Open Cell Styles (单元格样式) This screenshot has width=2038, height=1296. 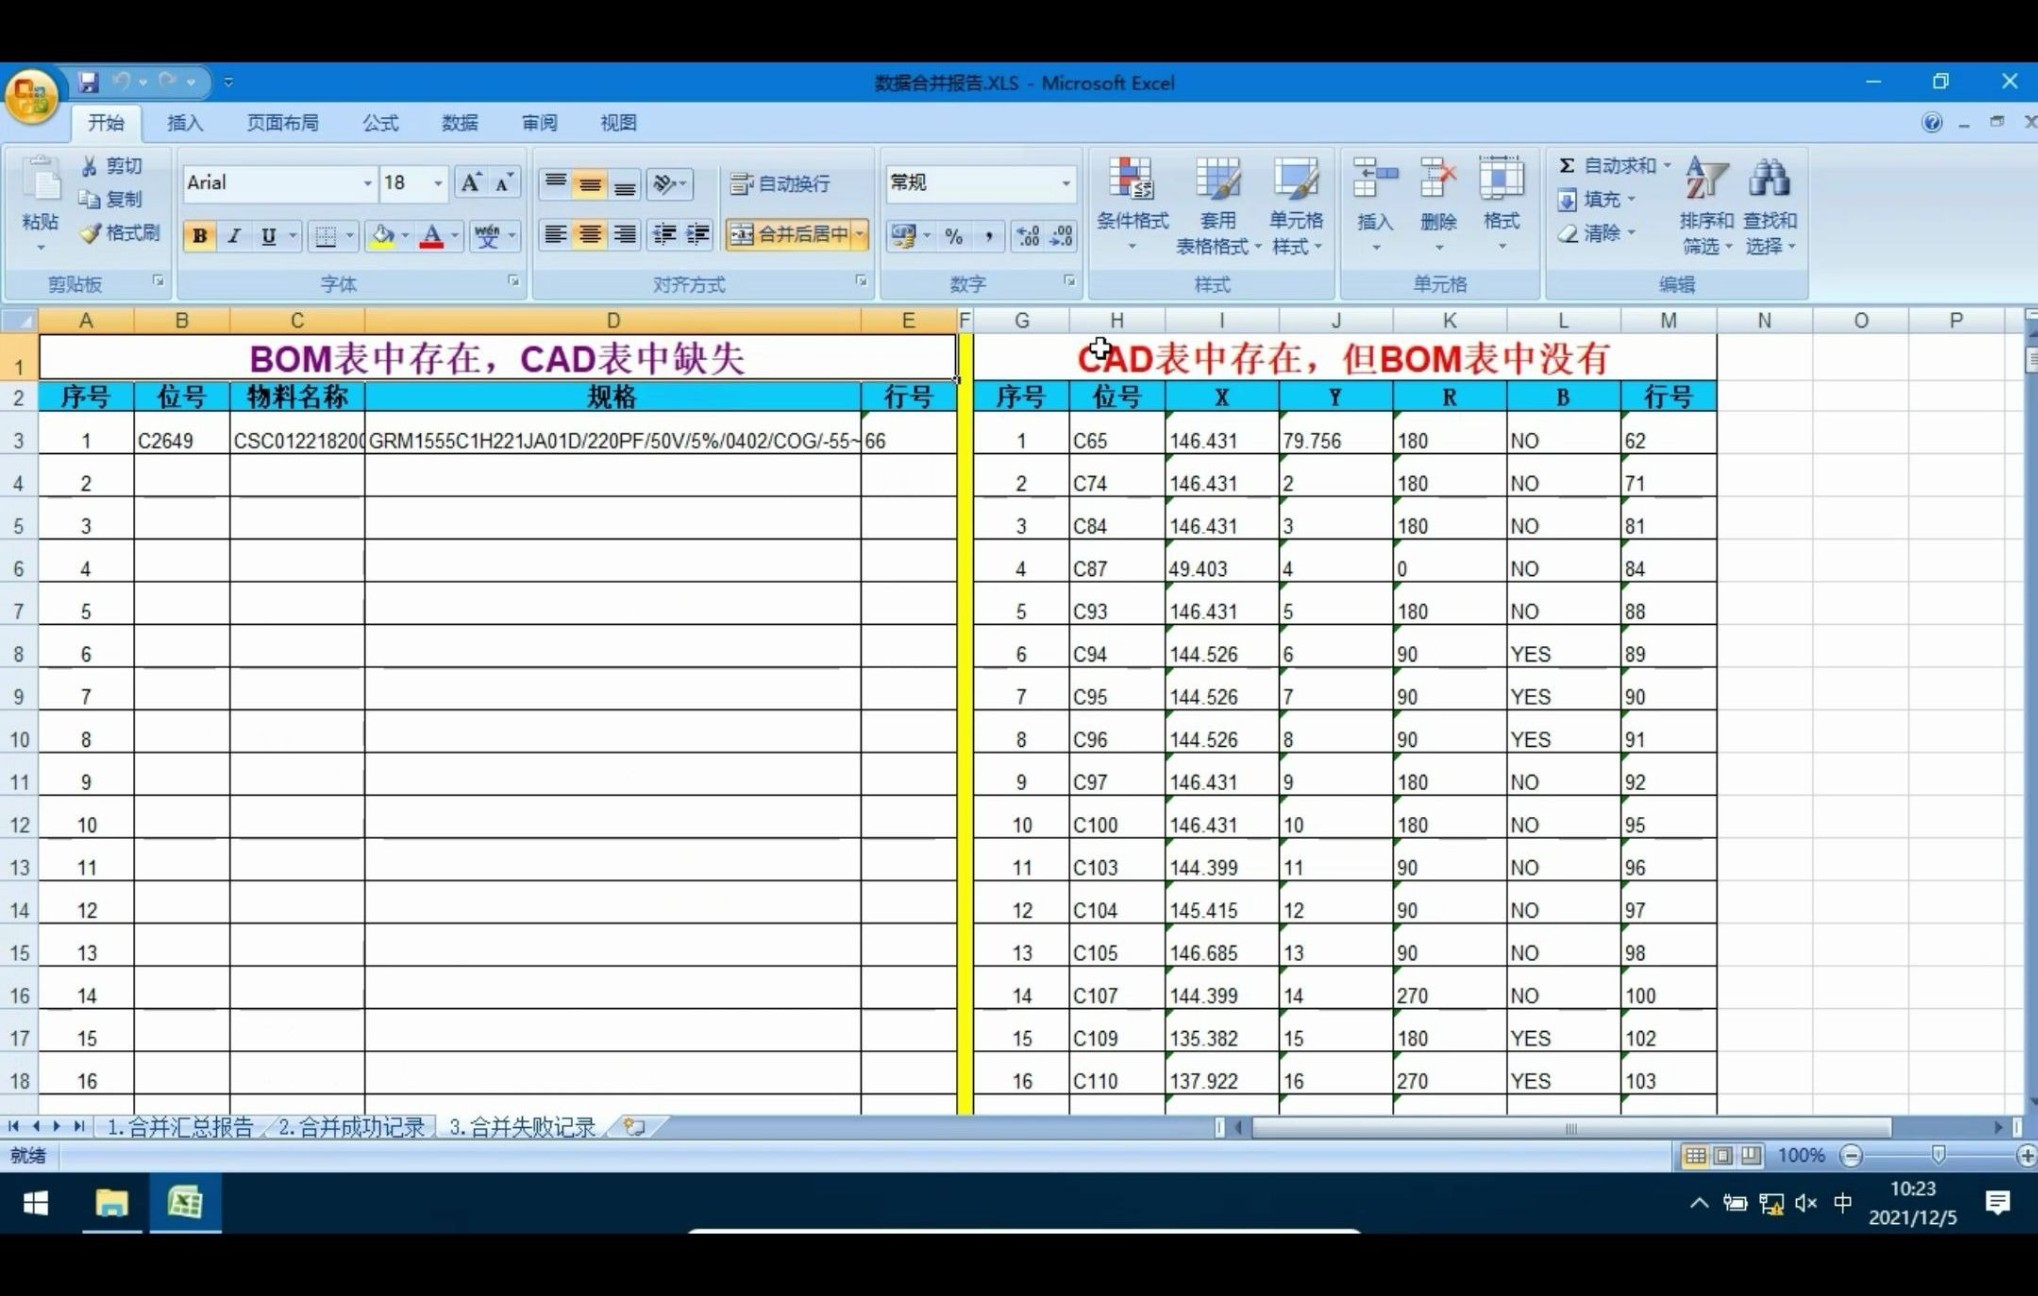(1296, 206)
